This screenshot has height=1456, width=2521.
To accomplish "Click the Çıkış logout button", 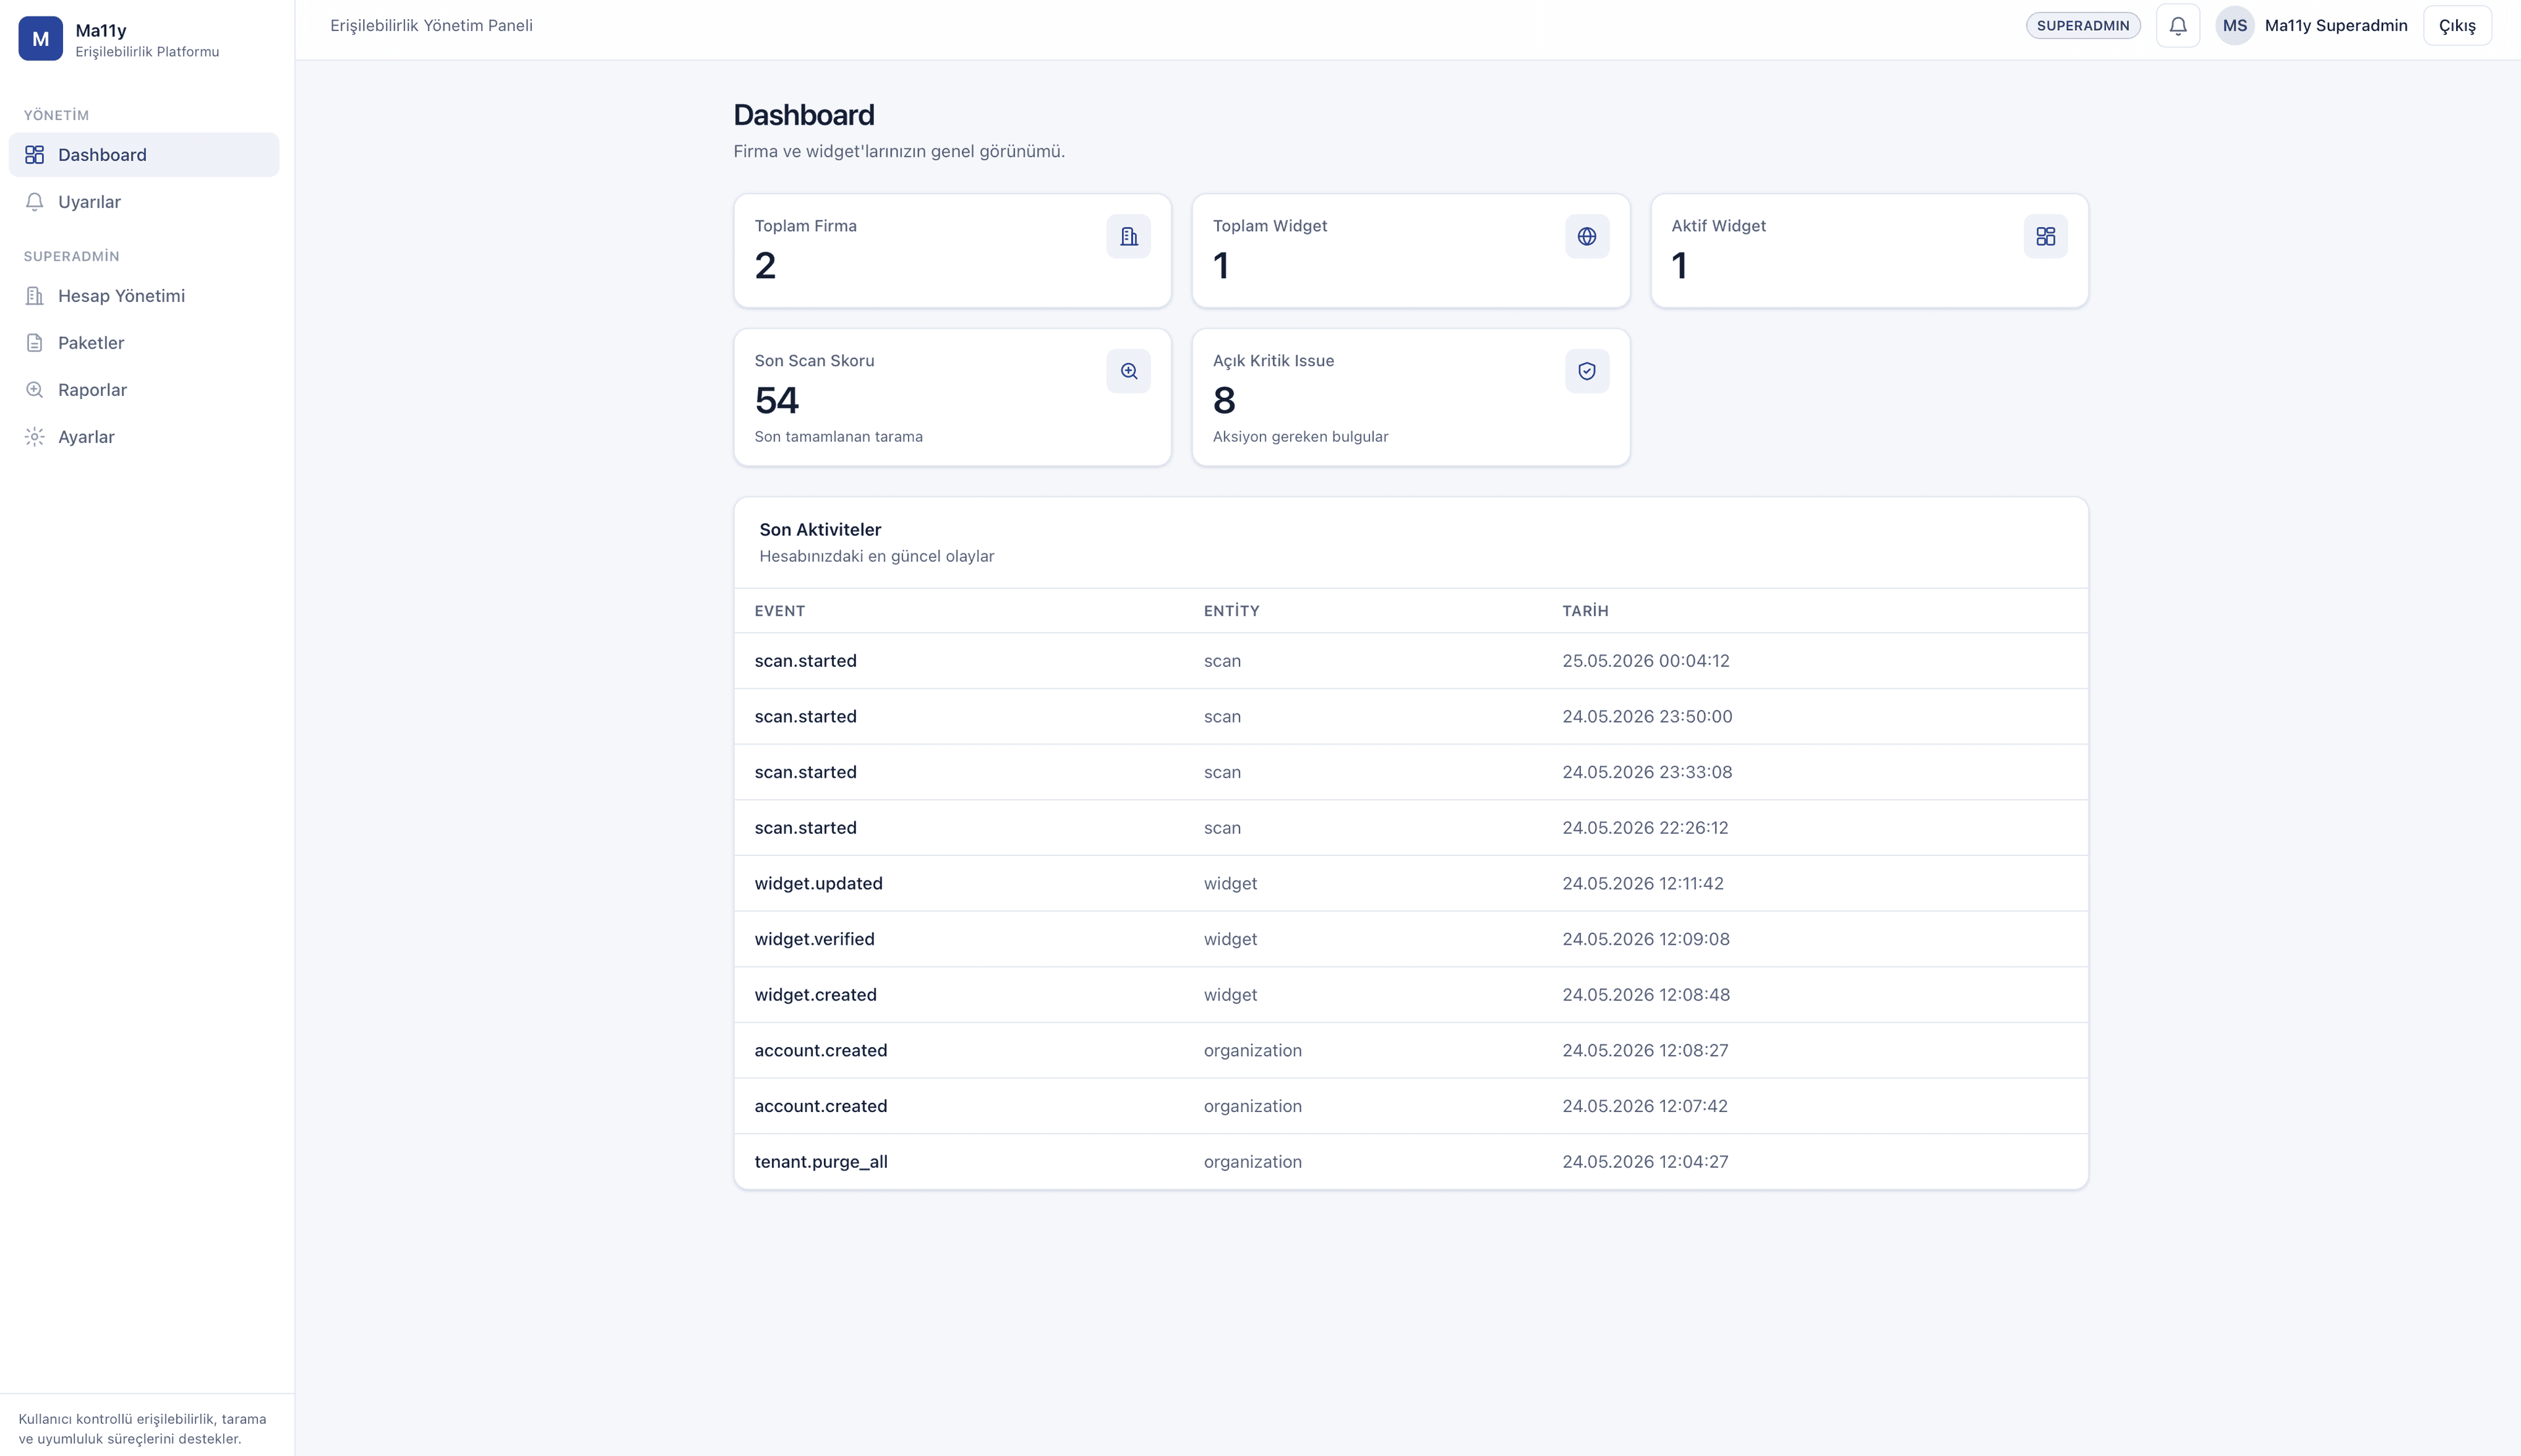I will tap(2456, 26).
